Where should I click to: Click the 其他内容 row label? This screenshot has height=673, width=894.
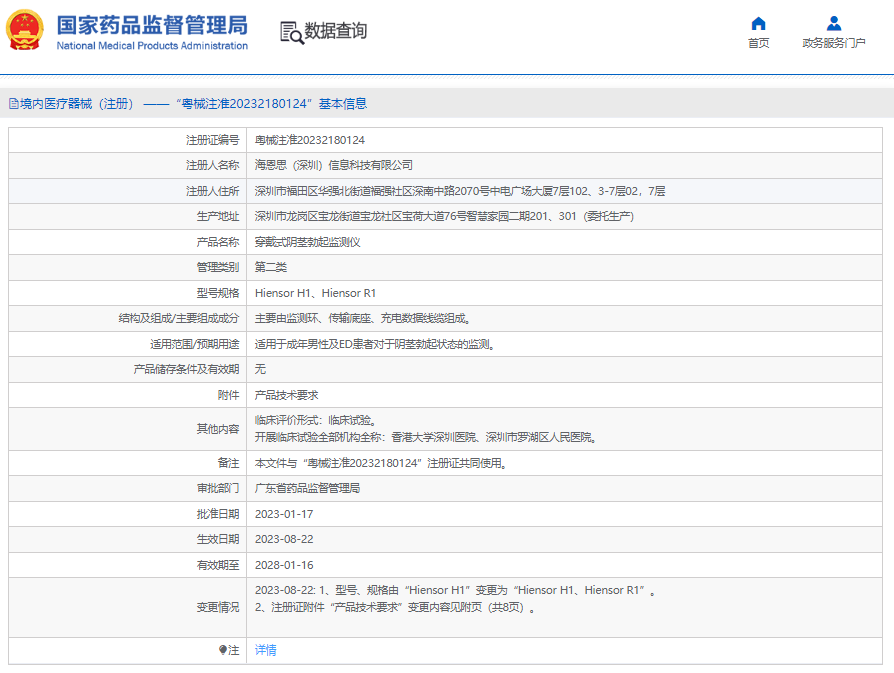218,429
